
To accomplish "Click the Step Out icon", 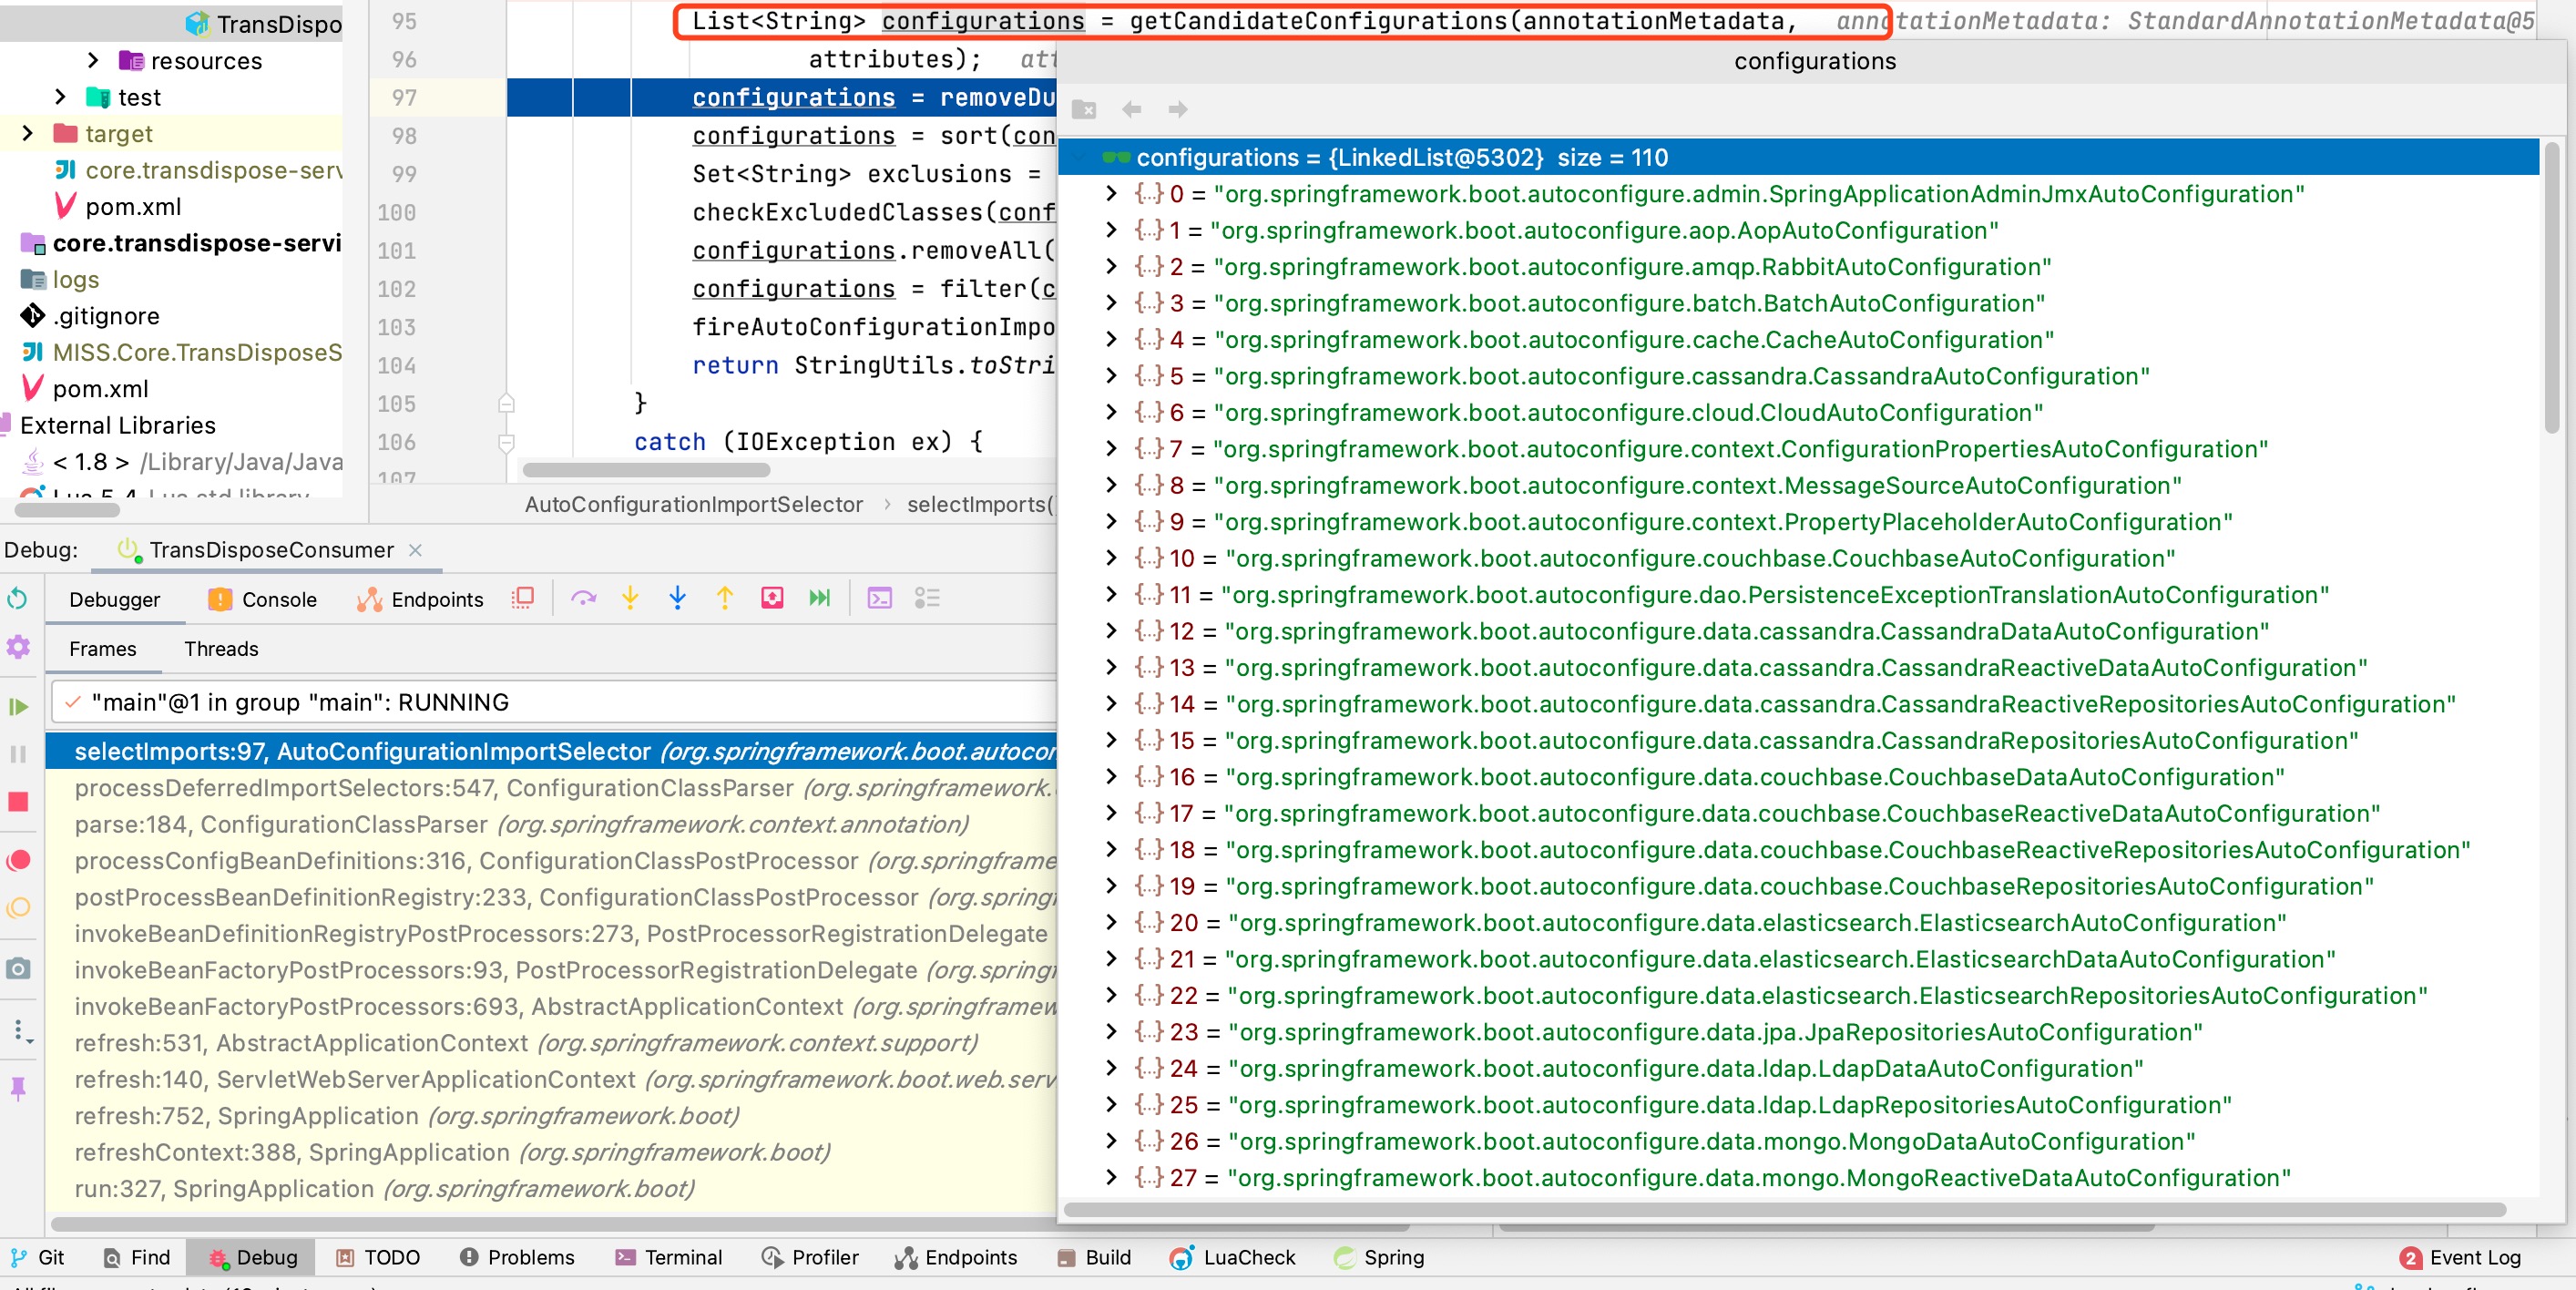I will 723,599.
